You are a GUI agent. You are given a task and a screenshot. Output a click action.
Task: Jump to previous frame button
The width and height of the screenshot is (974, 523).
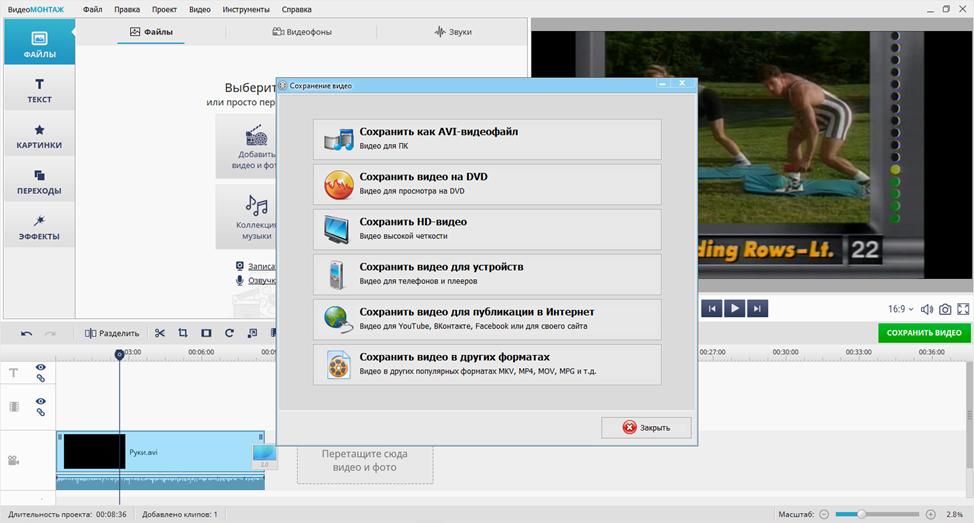[712, 308]
